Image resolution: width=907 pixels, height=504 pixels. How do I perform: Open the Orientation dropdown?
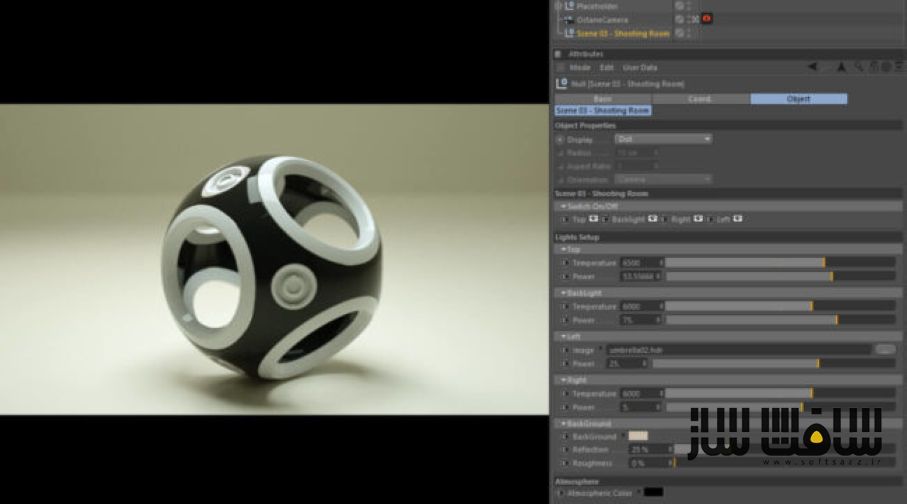663,179
